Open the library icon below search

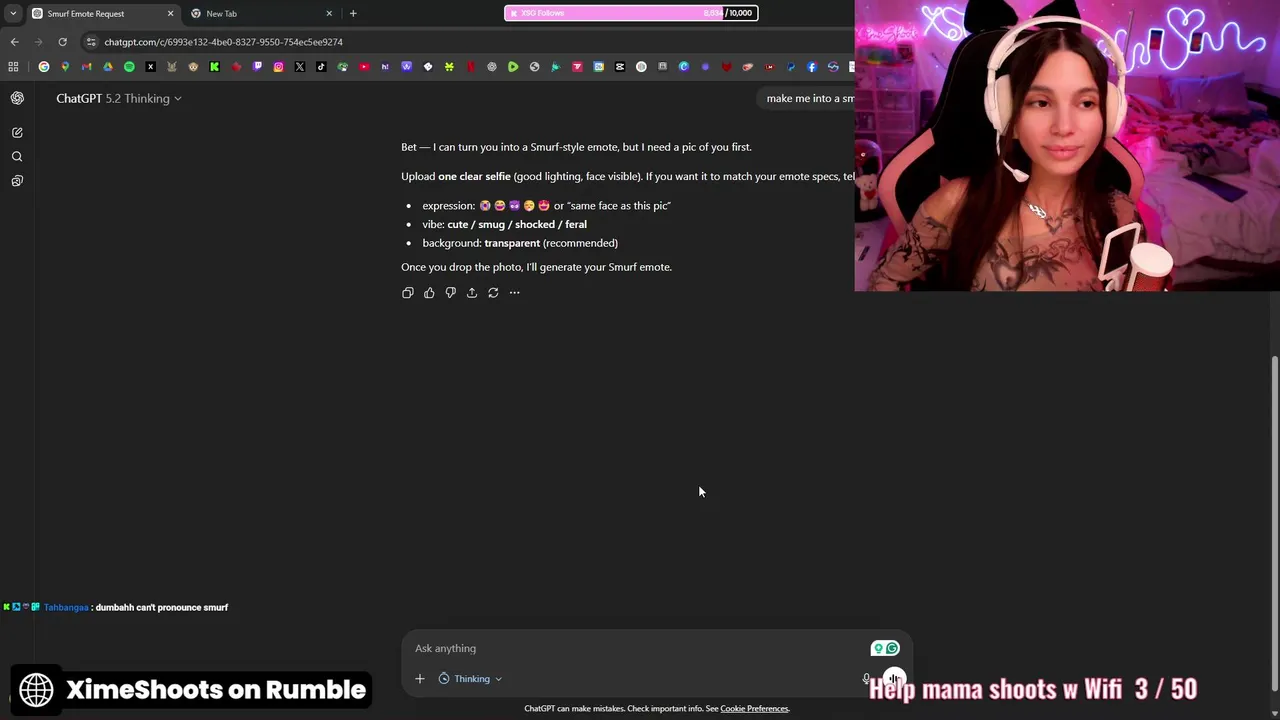[x=17, y=181]
